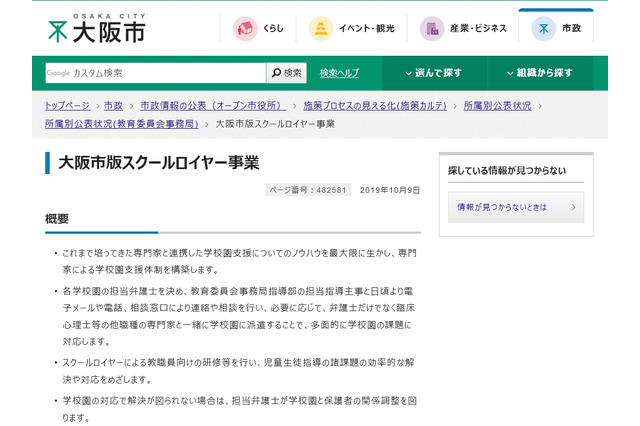Open the 検索ヘルプ link
This screenshot has height=426, width=640.
(x=339, y=73)
